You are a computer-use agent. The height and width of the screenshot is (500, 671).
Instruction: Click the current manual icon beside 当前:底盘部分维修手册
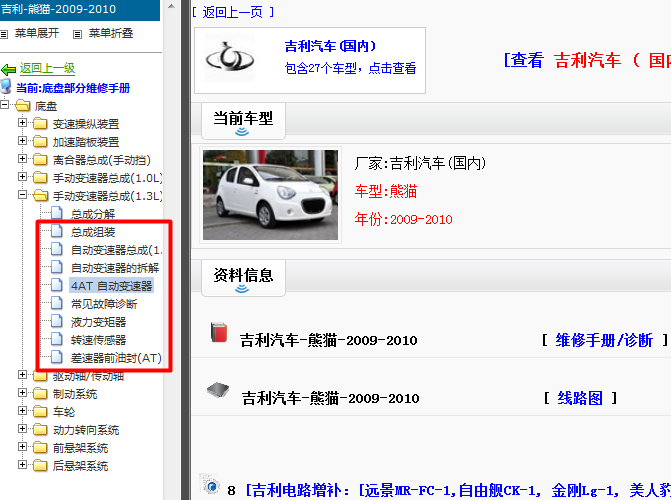pos(6,86)
